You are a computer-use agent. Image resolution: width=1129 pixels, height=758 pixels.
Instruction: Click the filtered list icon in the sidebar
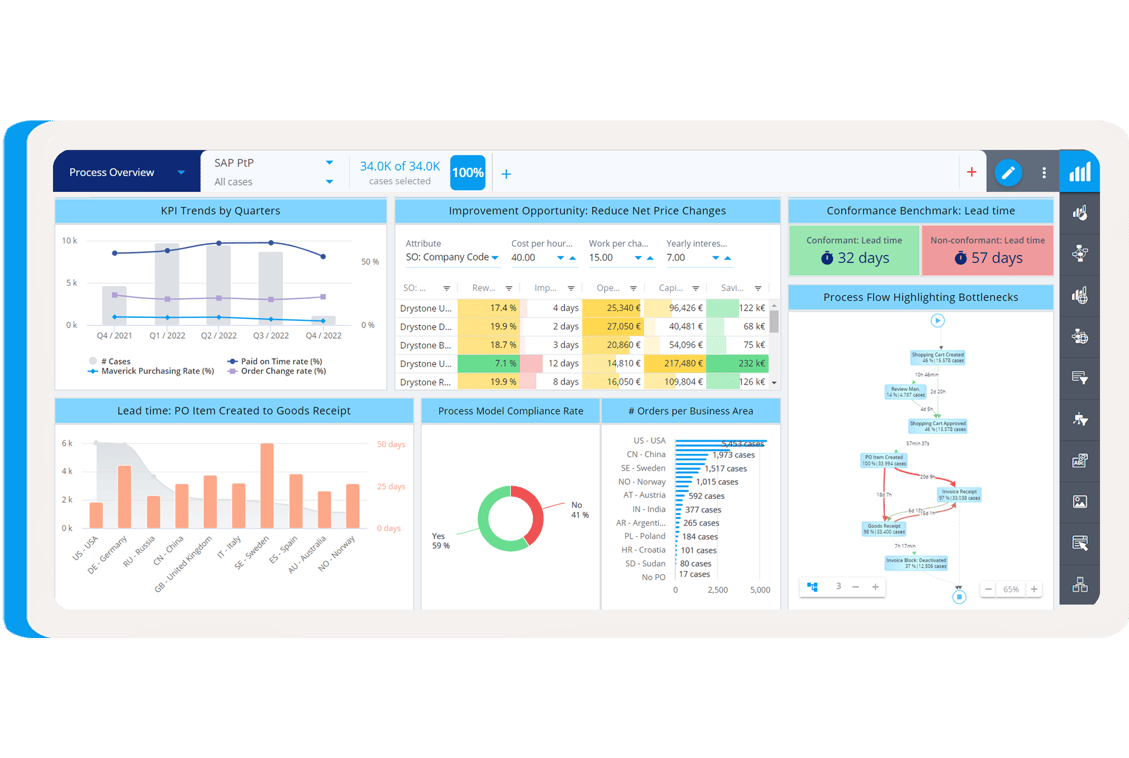click(x=1080, y=377)
